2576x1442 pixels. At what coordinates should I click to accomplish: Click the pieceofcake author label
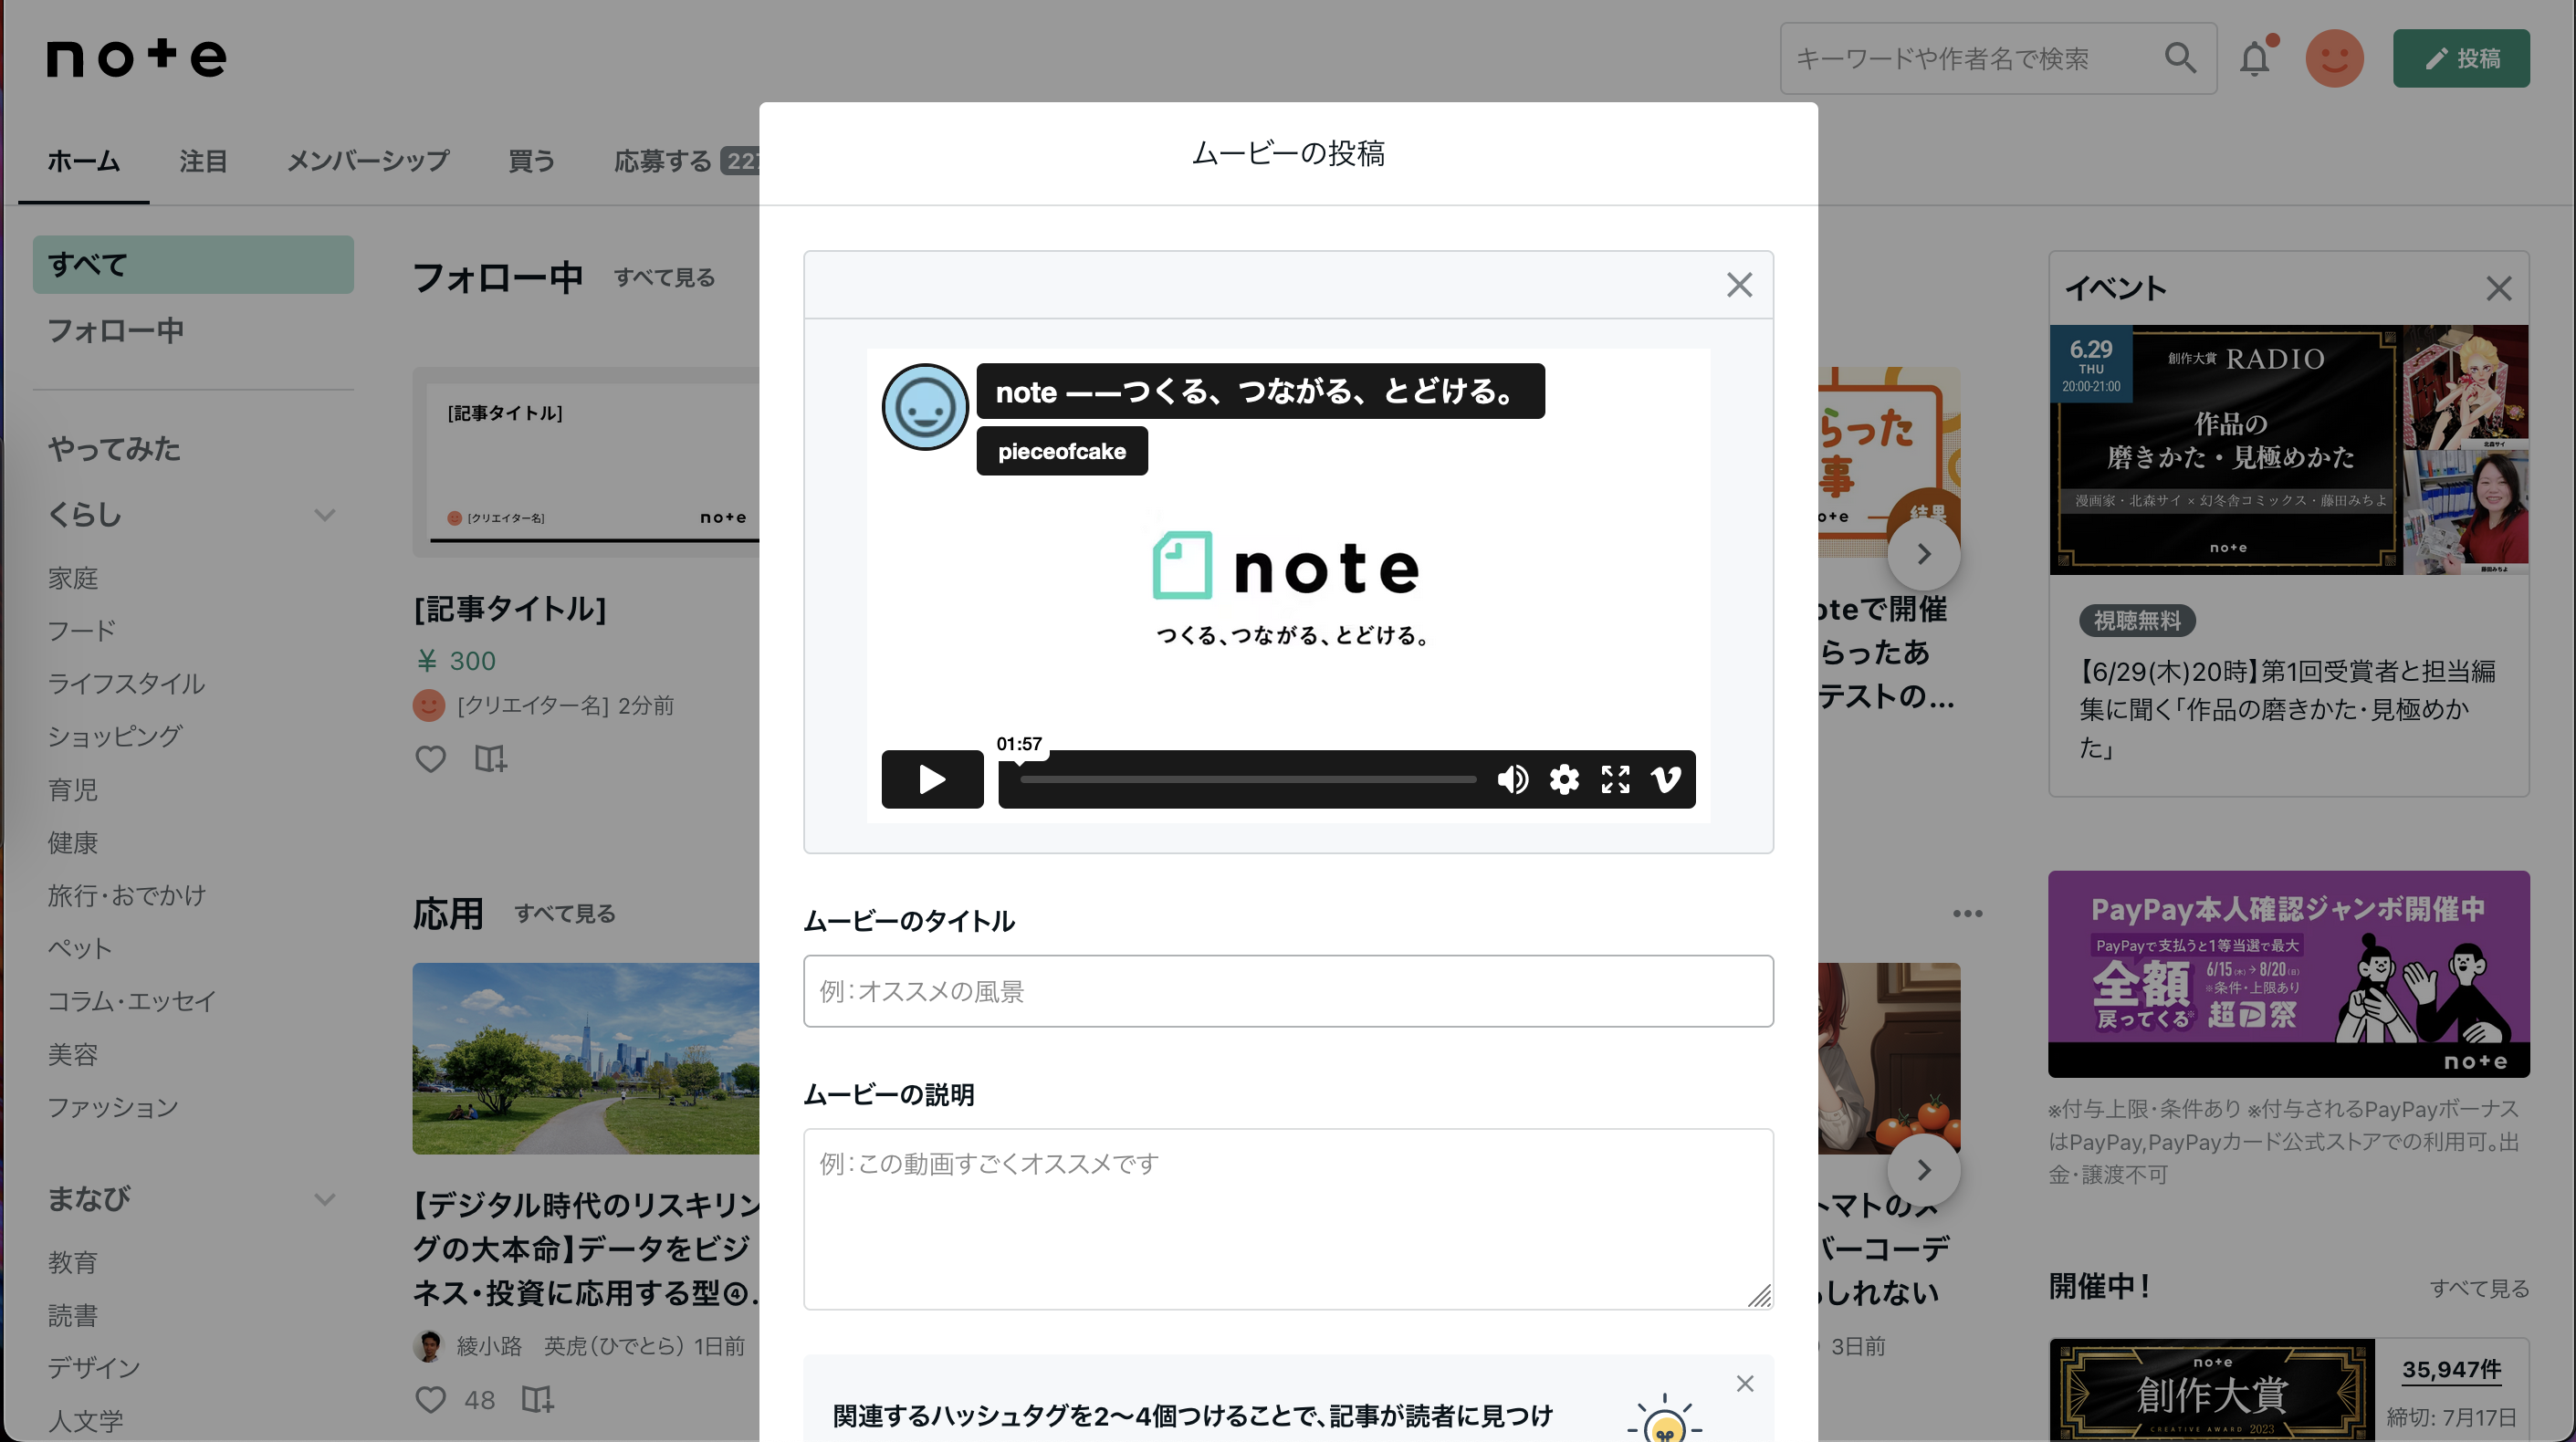[1062, 451]
